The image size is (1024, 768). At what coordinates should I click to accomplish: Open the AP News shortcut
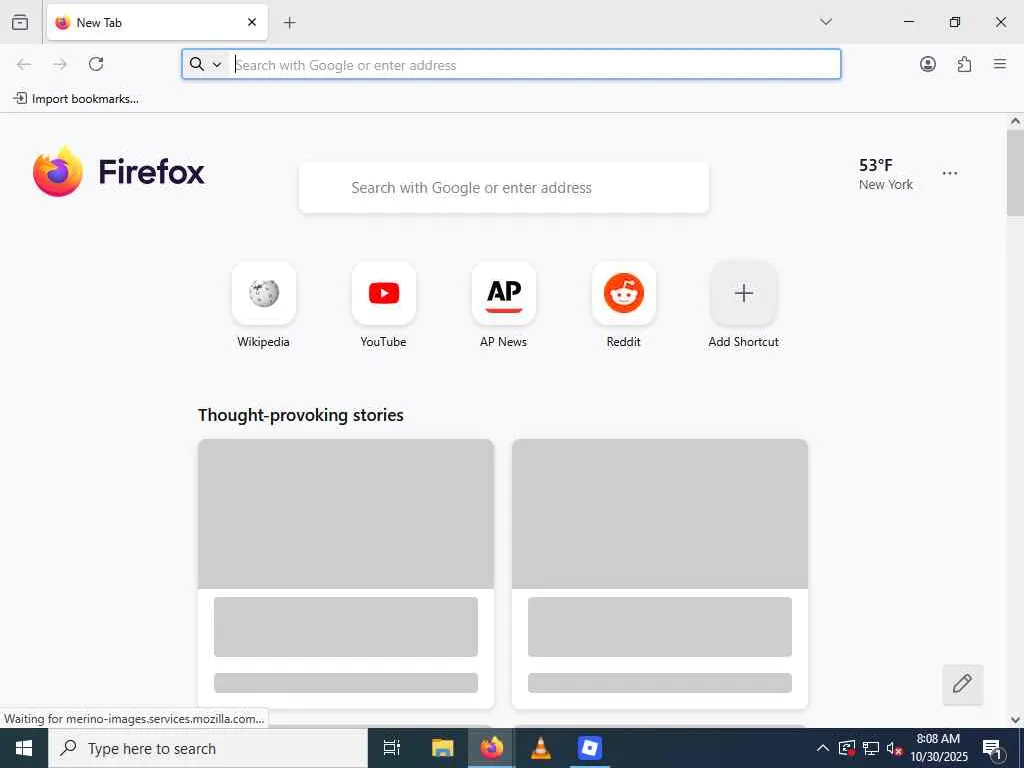(x=504, y=305)
